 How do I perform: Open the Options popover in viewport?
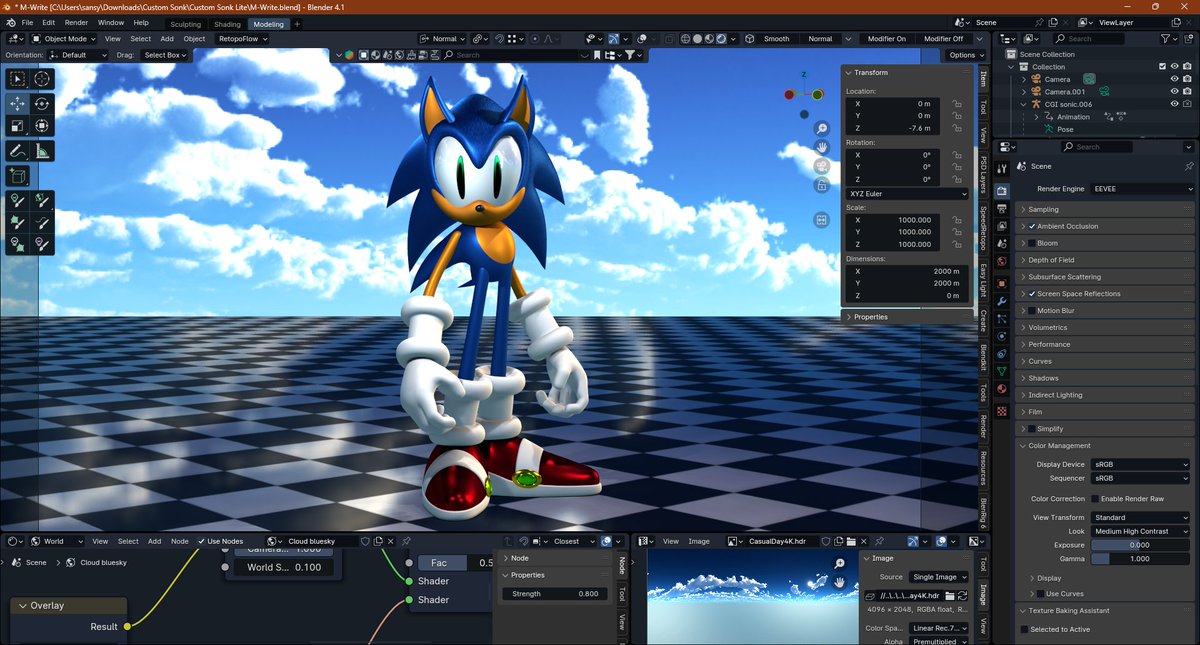(966, 55)
